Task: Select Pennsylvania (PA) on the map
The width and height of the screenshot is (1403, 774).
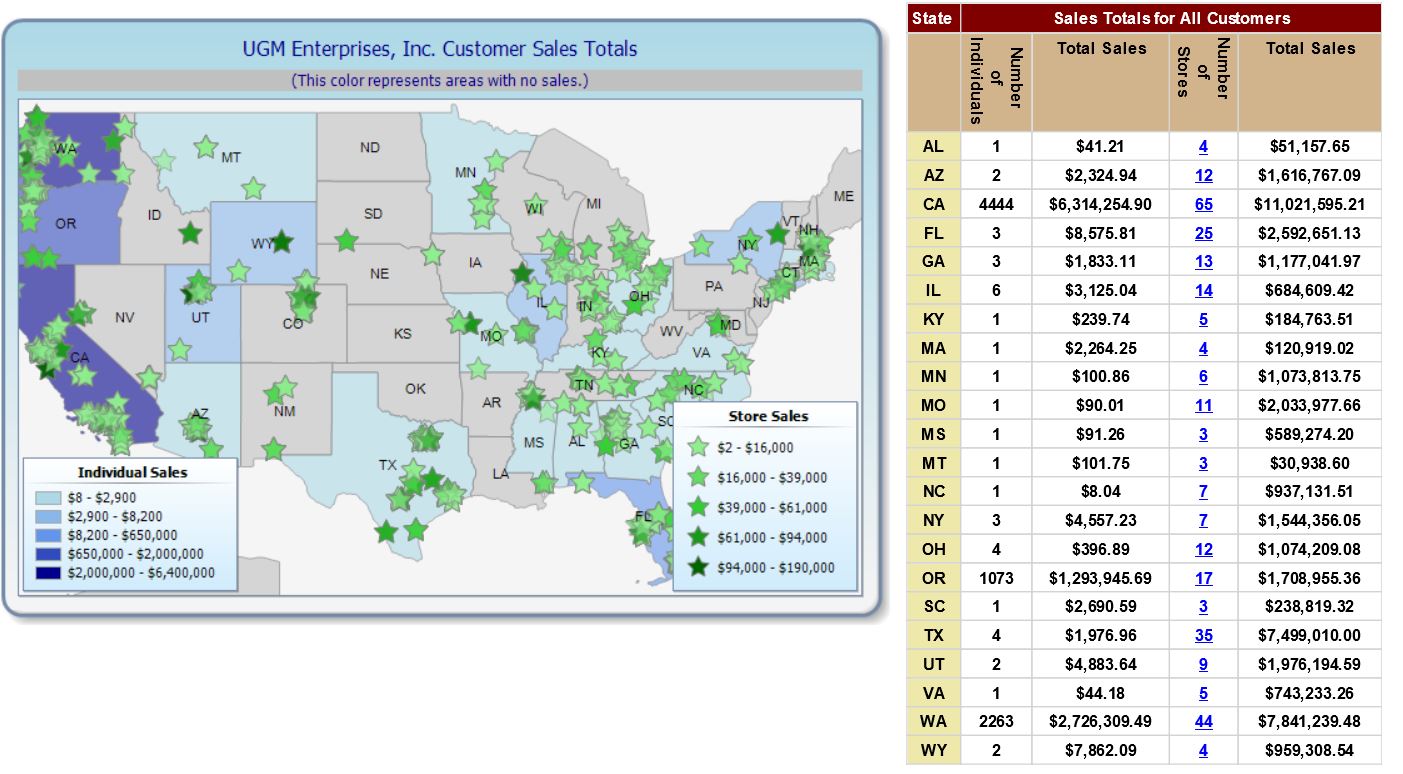Action: (x=713, y=286)
